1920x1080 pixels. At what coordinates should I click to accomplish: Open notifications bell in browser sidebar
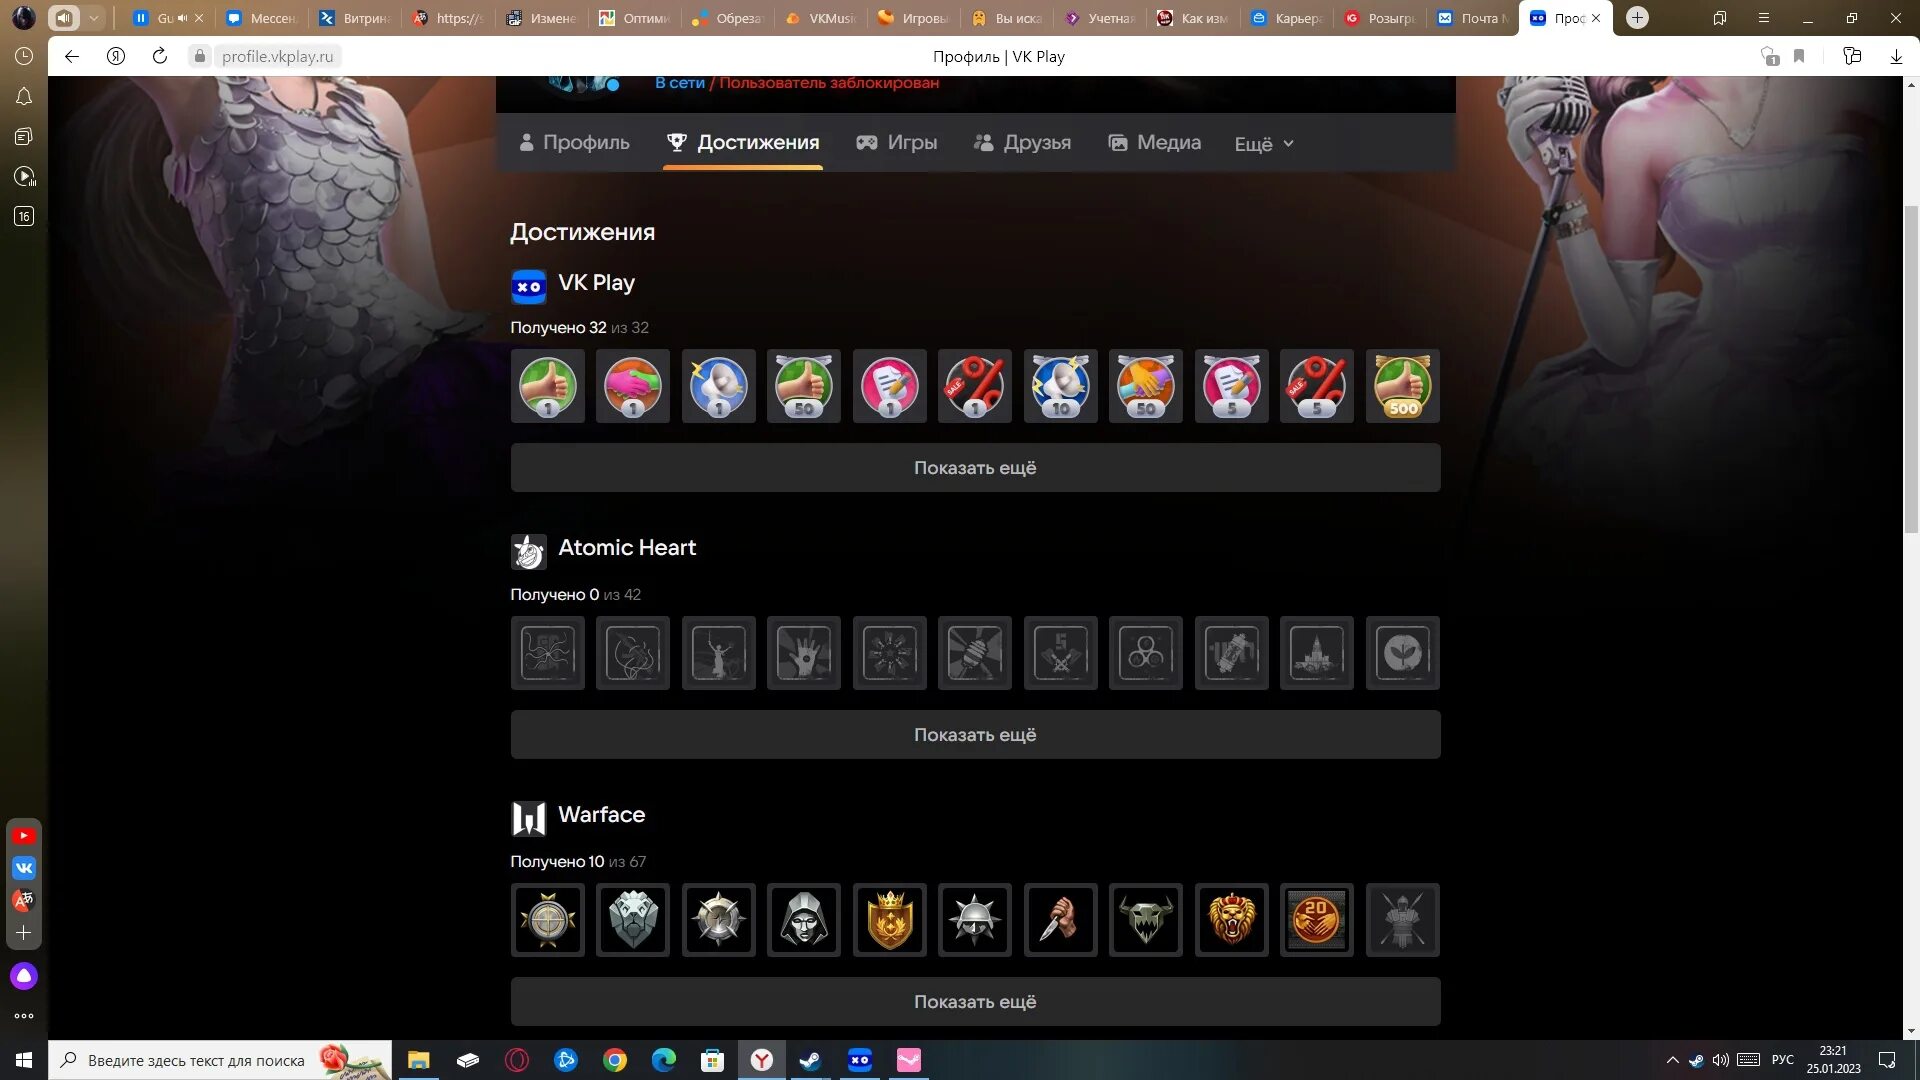pos(24,96)
